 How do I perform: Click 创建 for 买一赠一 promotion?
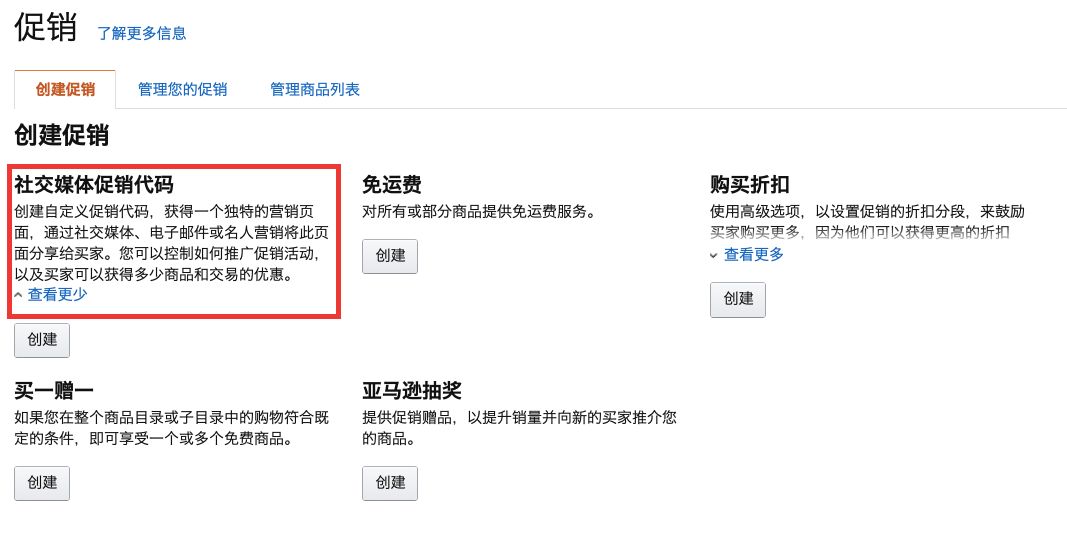42,483
